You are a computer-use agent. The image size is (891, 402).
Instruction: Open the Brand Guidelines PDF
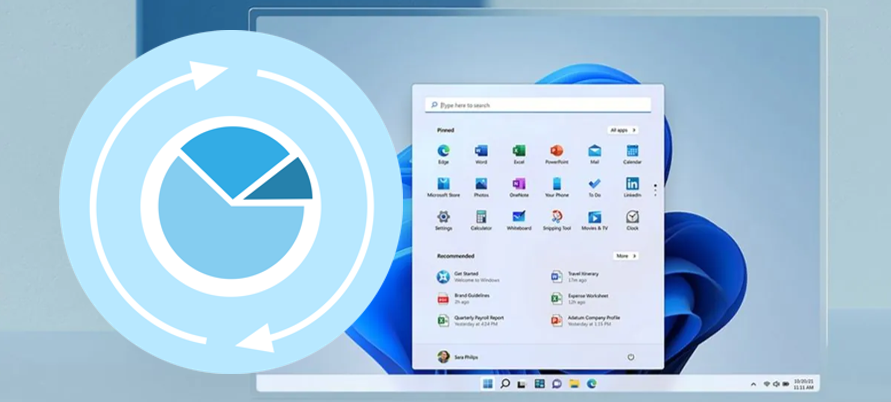click(464, 299)
